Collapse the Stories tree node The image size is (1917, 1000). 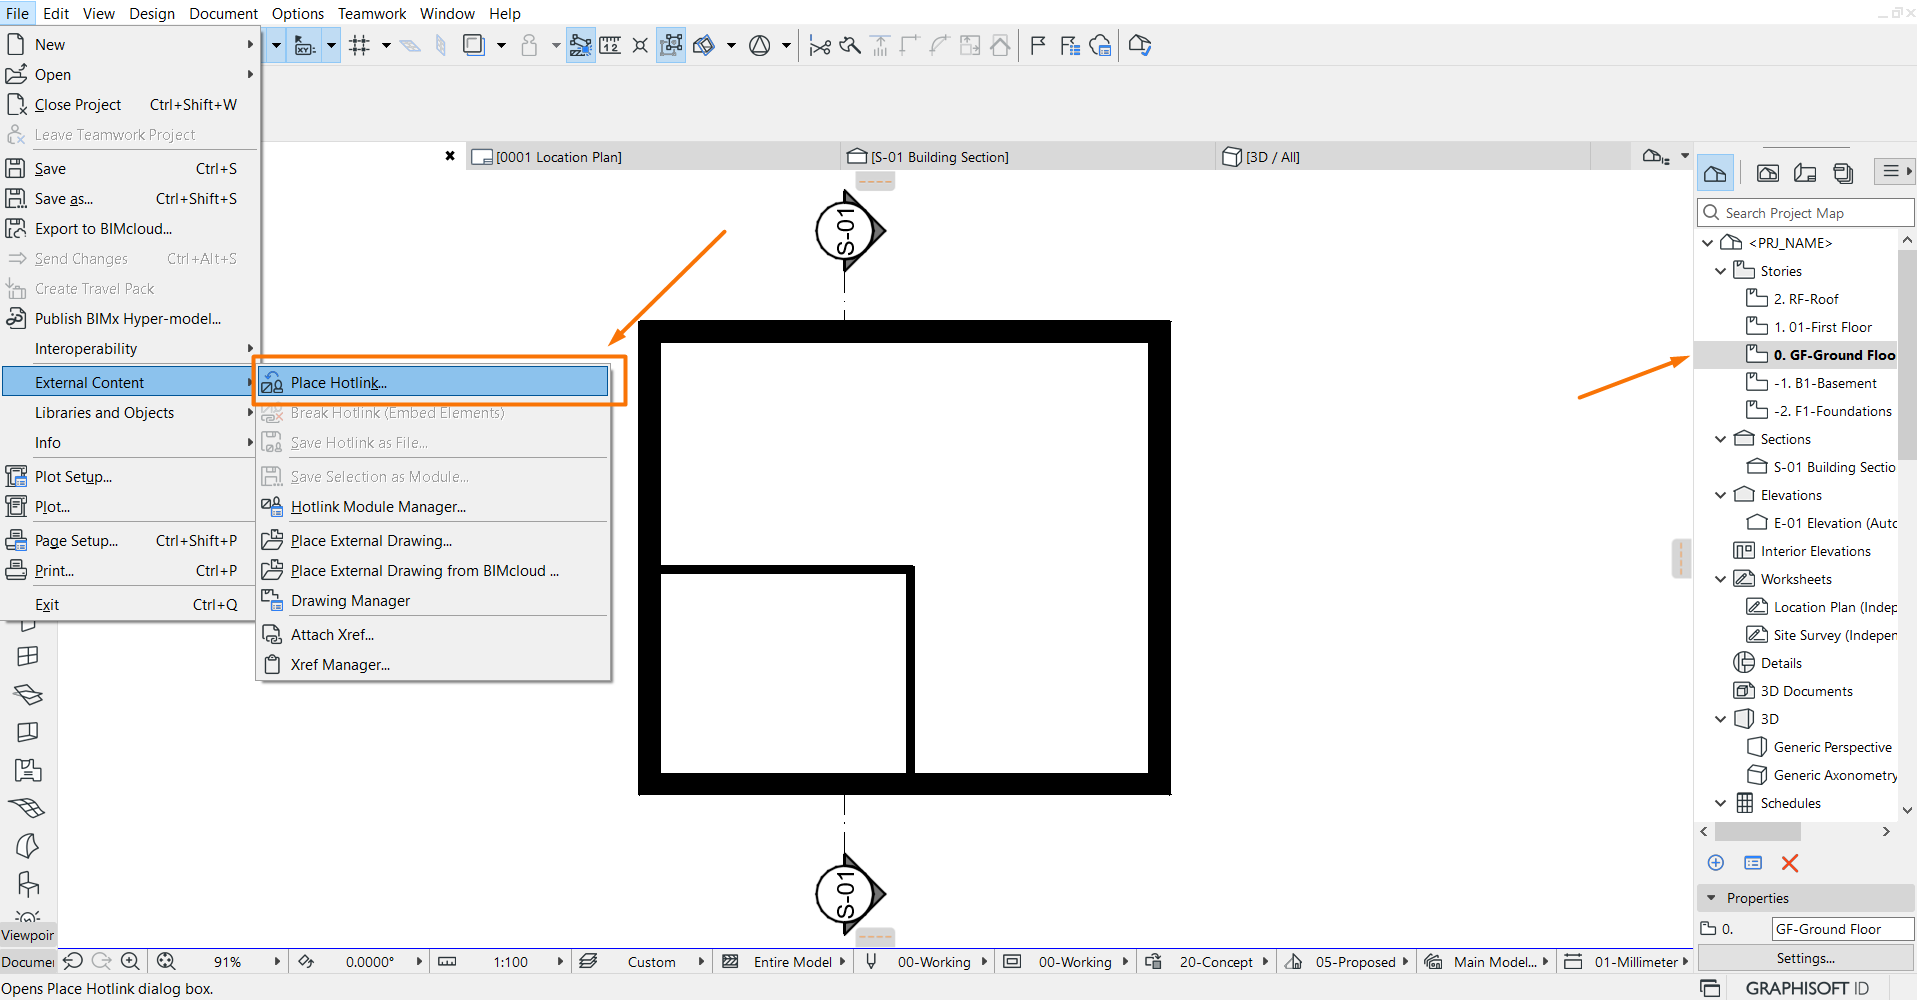tap(1720, 271)
